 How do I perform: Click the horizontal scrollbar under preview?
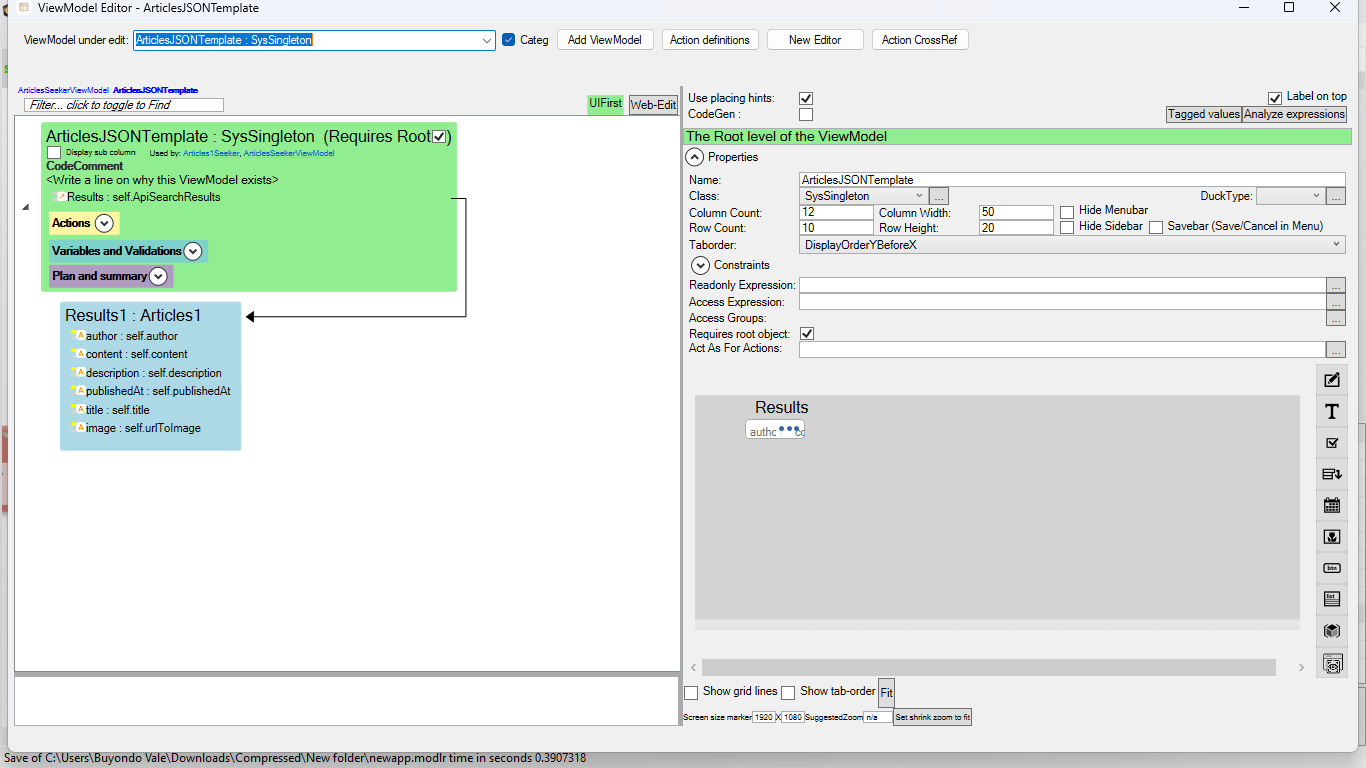988,667
